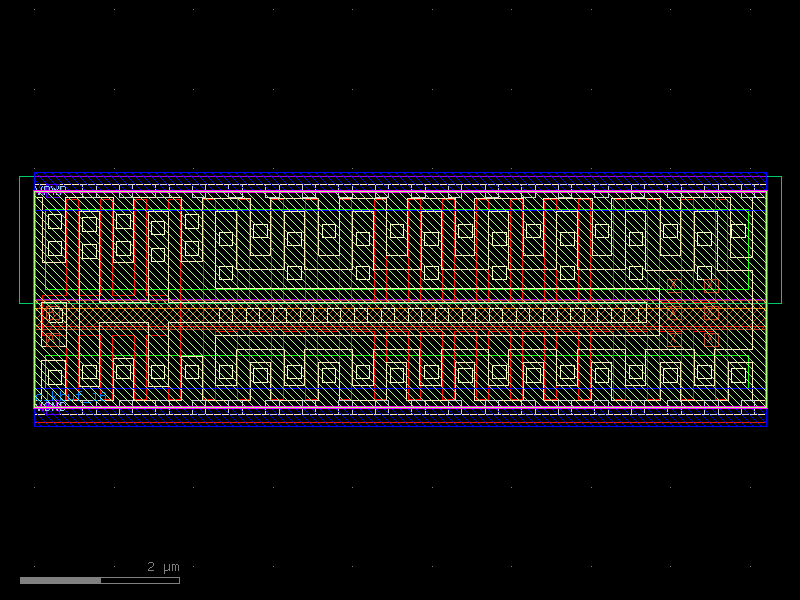Click the bottom magenta VGND ground rail

tap(400, 408)
